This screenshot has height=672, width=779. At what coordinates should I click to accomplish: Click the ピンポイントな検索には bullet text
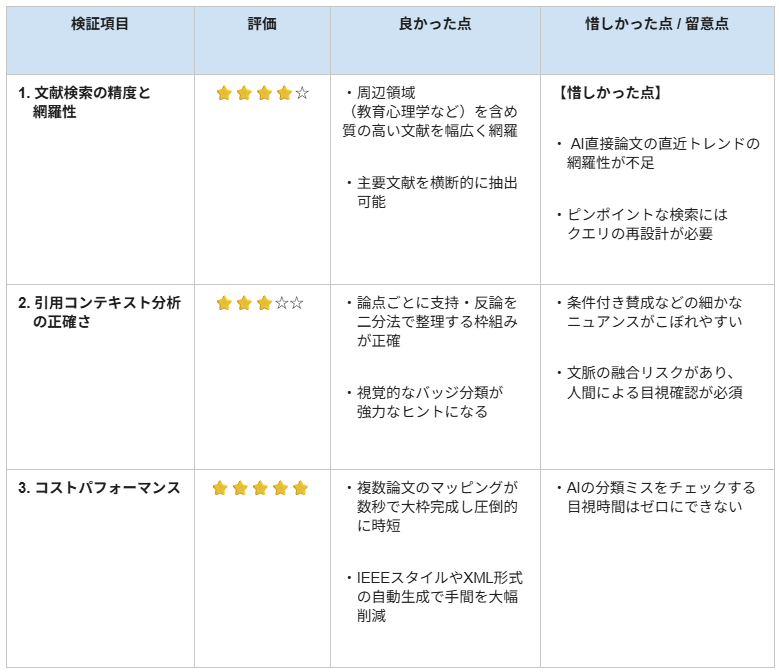(647, 215)
